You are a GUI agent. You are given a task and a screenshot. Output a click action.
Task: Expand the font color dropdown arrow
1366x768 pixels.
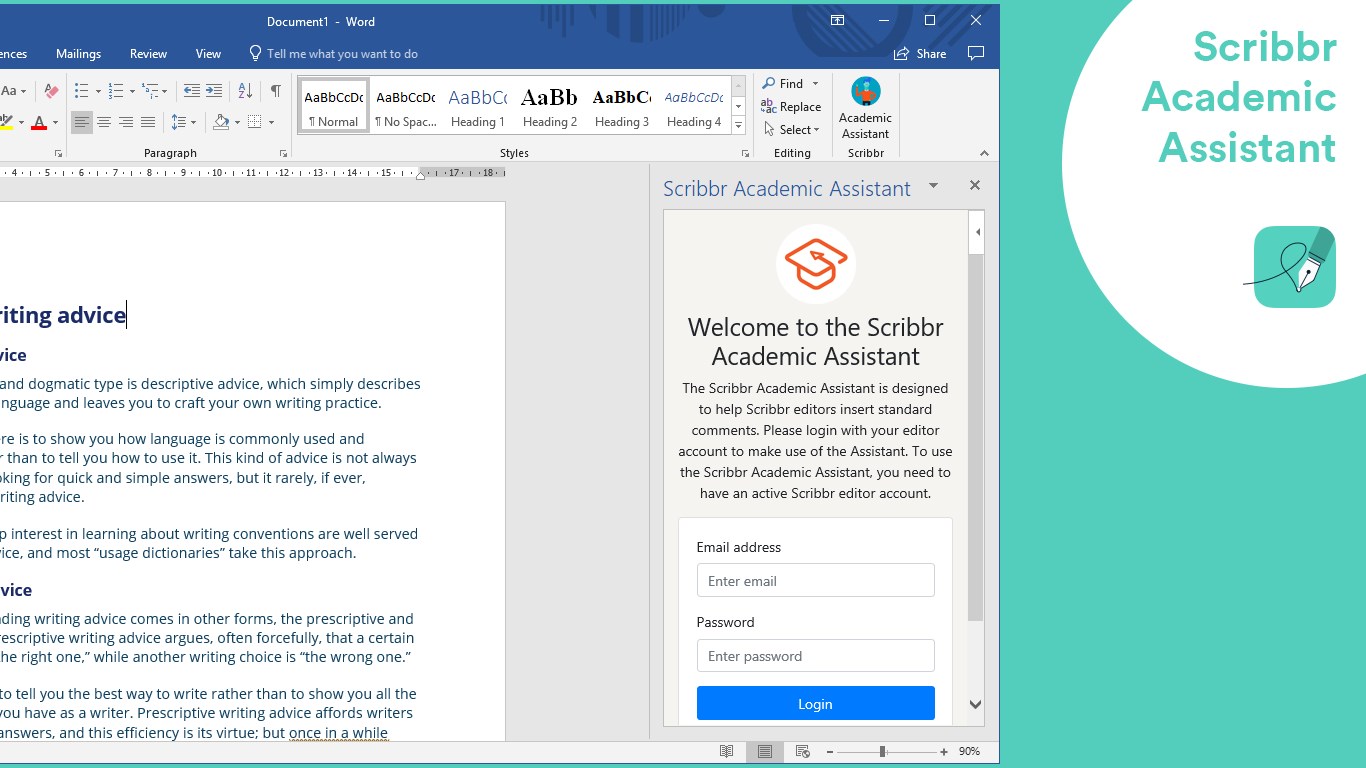click(x=55, y=122)
